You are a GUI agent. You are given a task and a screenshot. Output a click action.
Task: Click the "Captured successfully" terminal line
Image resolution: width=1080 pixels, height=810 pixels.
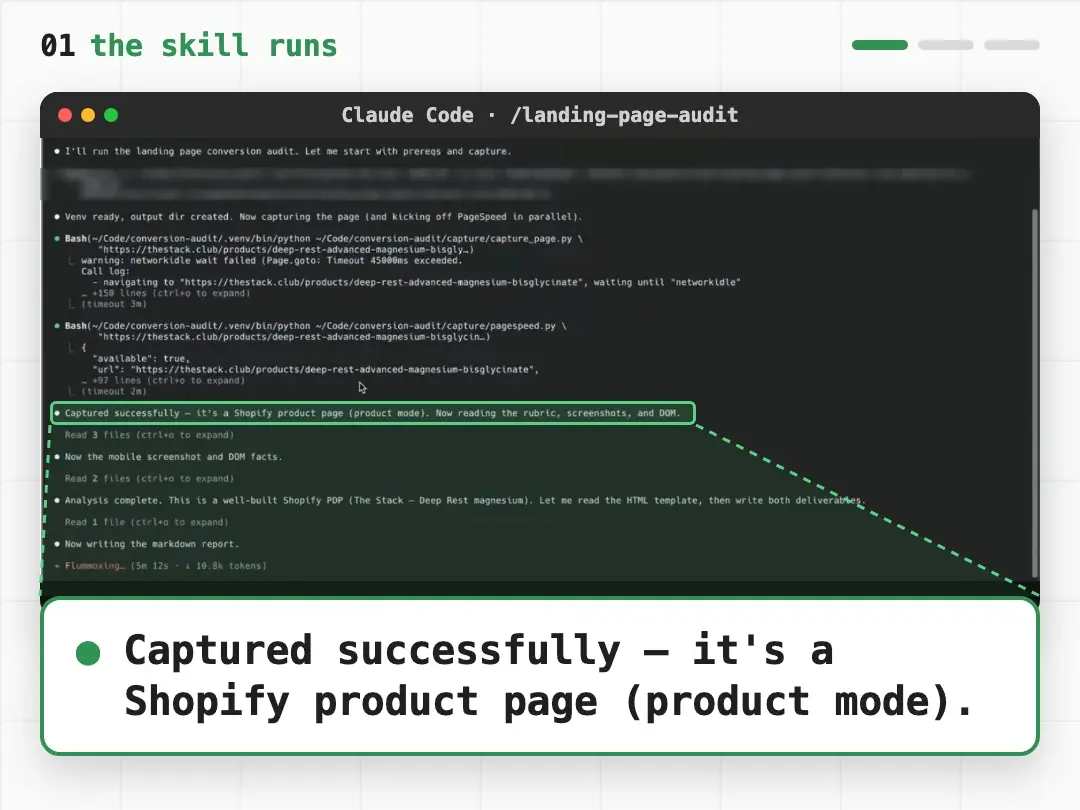tap(373, 413)
